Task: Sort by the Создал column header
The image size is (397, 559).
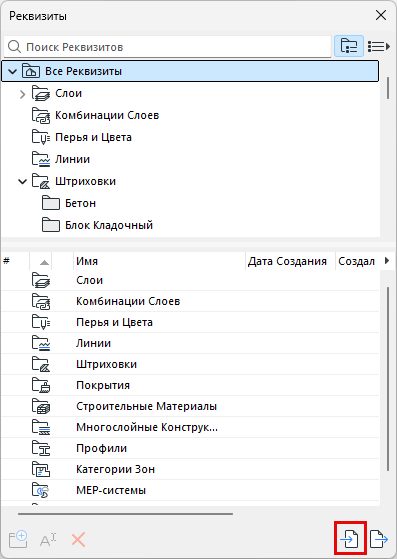Action: click(357, 261)
